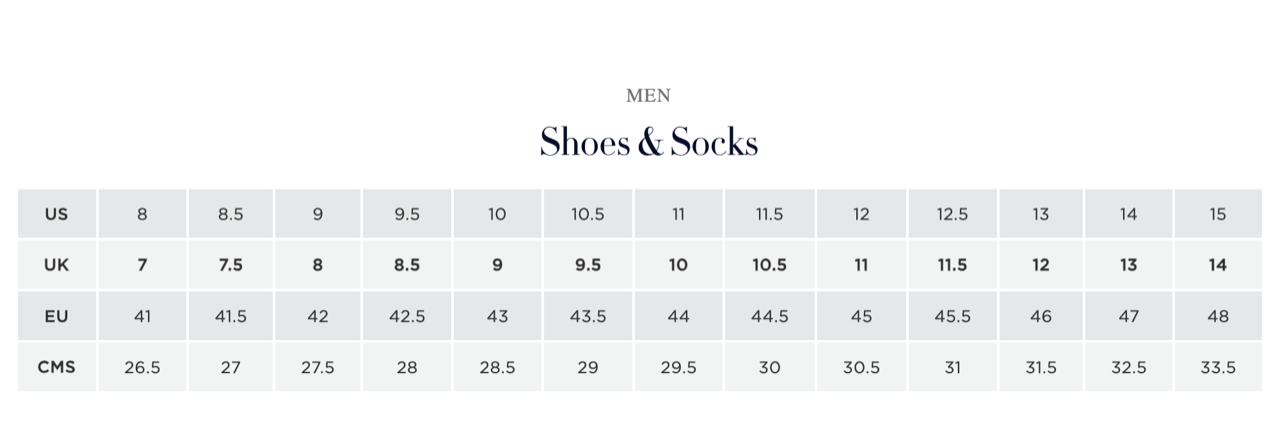Click the MEN label above heading
This screenshot has height=445, width=1280.
point(648,96)
